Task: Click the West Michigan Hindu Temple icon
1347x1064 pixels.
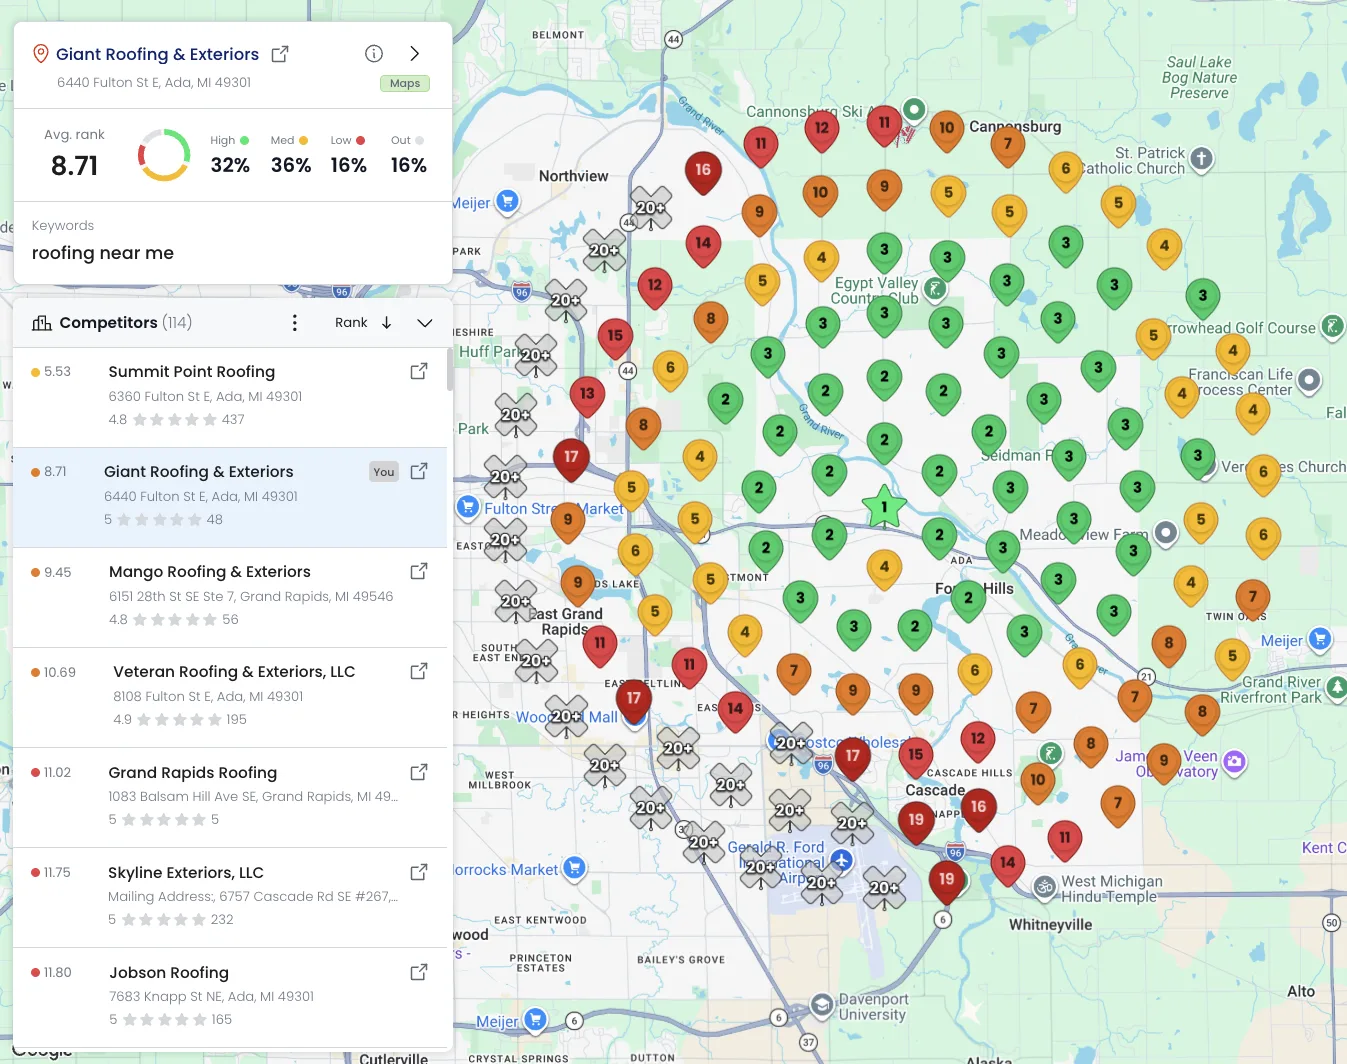Action: (x=1045, y=886)
